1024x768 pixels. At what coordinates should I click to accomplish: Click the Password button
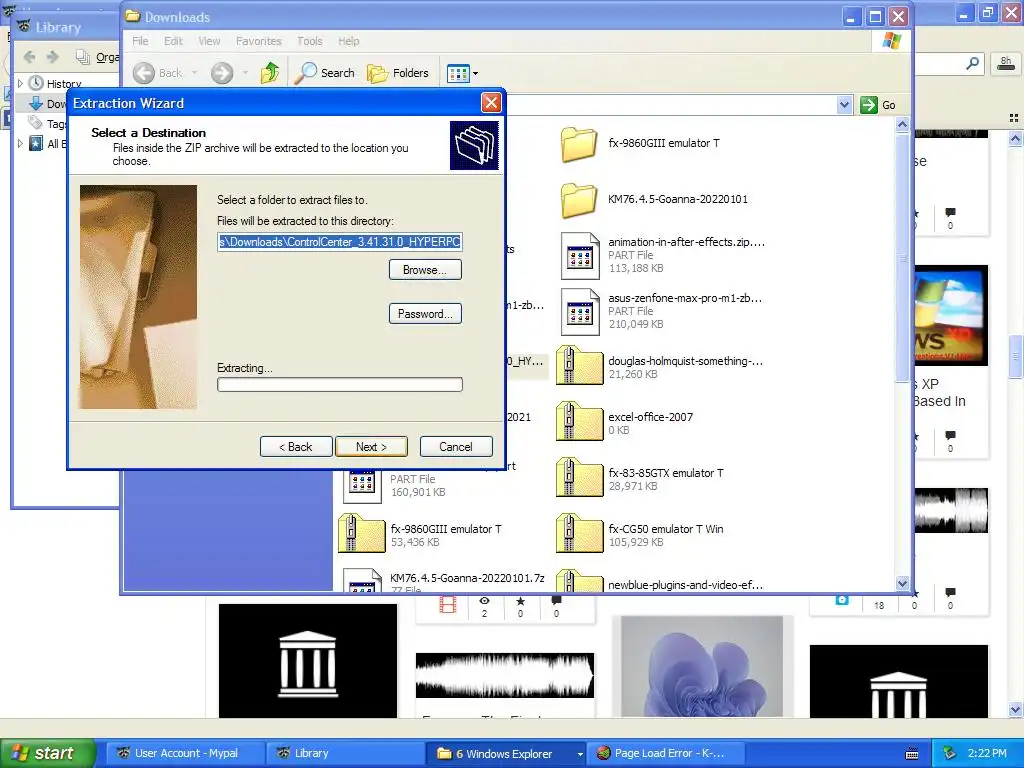(x=425, y=313)
